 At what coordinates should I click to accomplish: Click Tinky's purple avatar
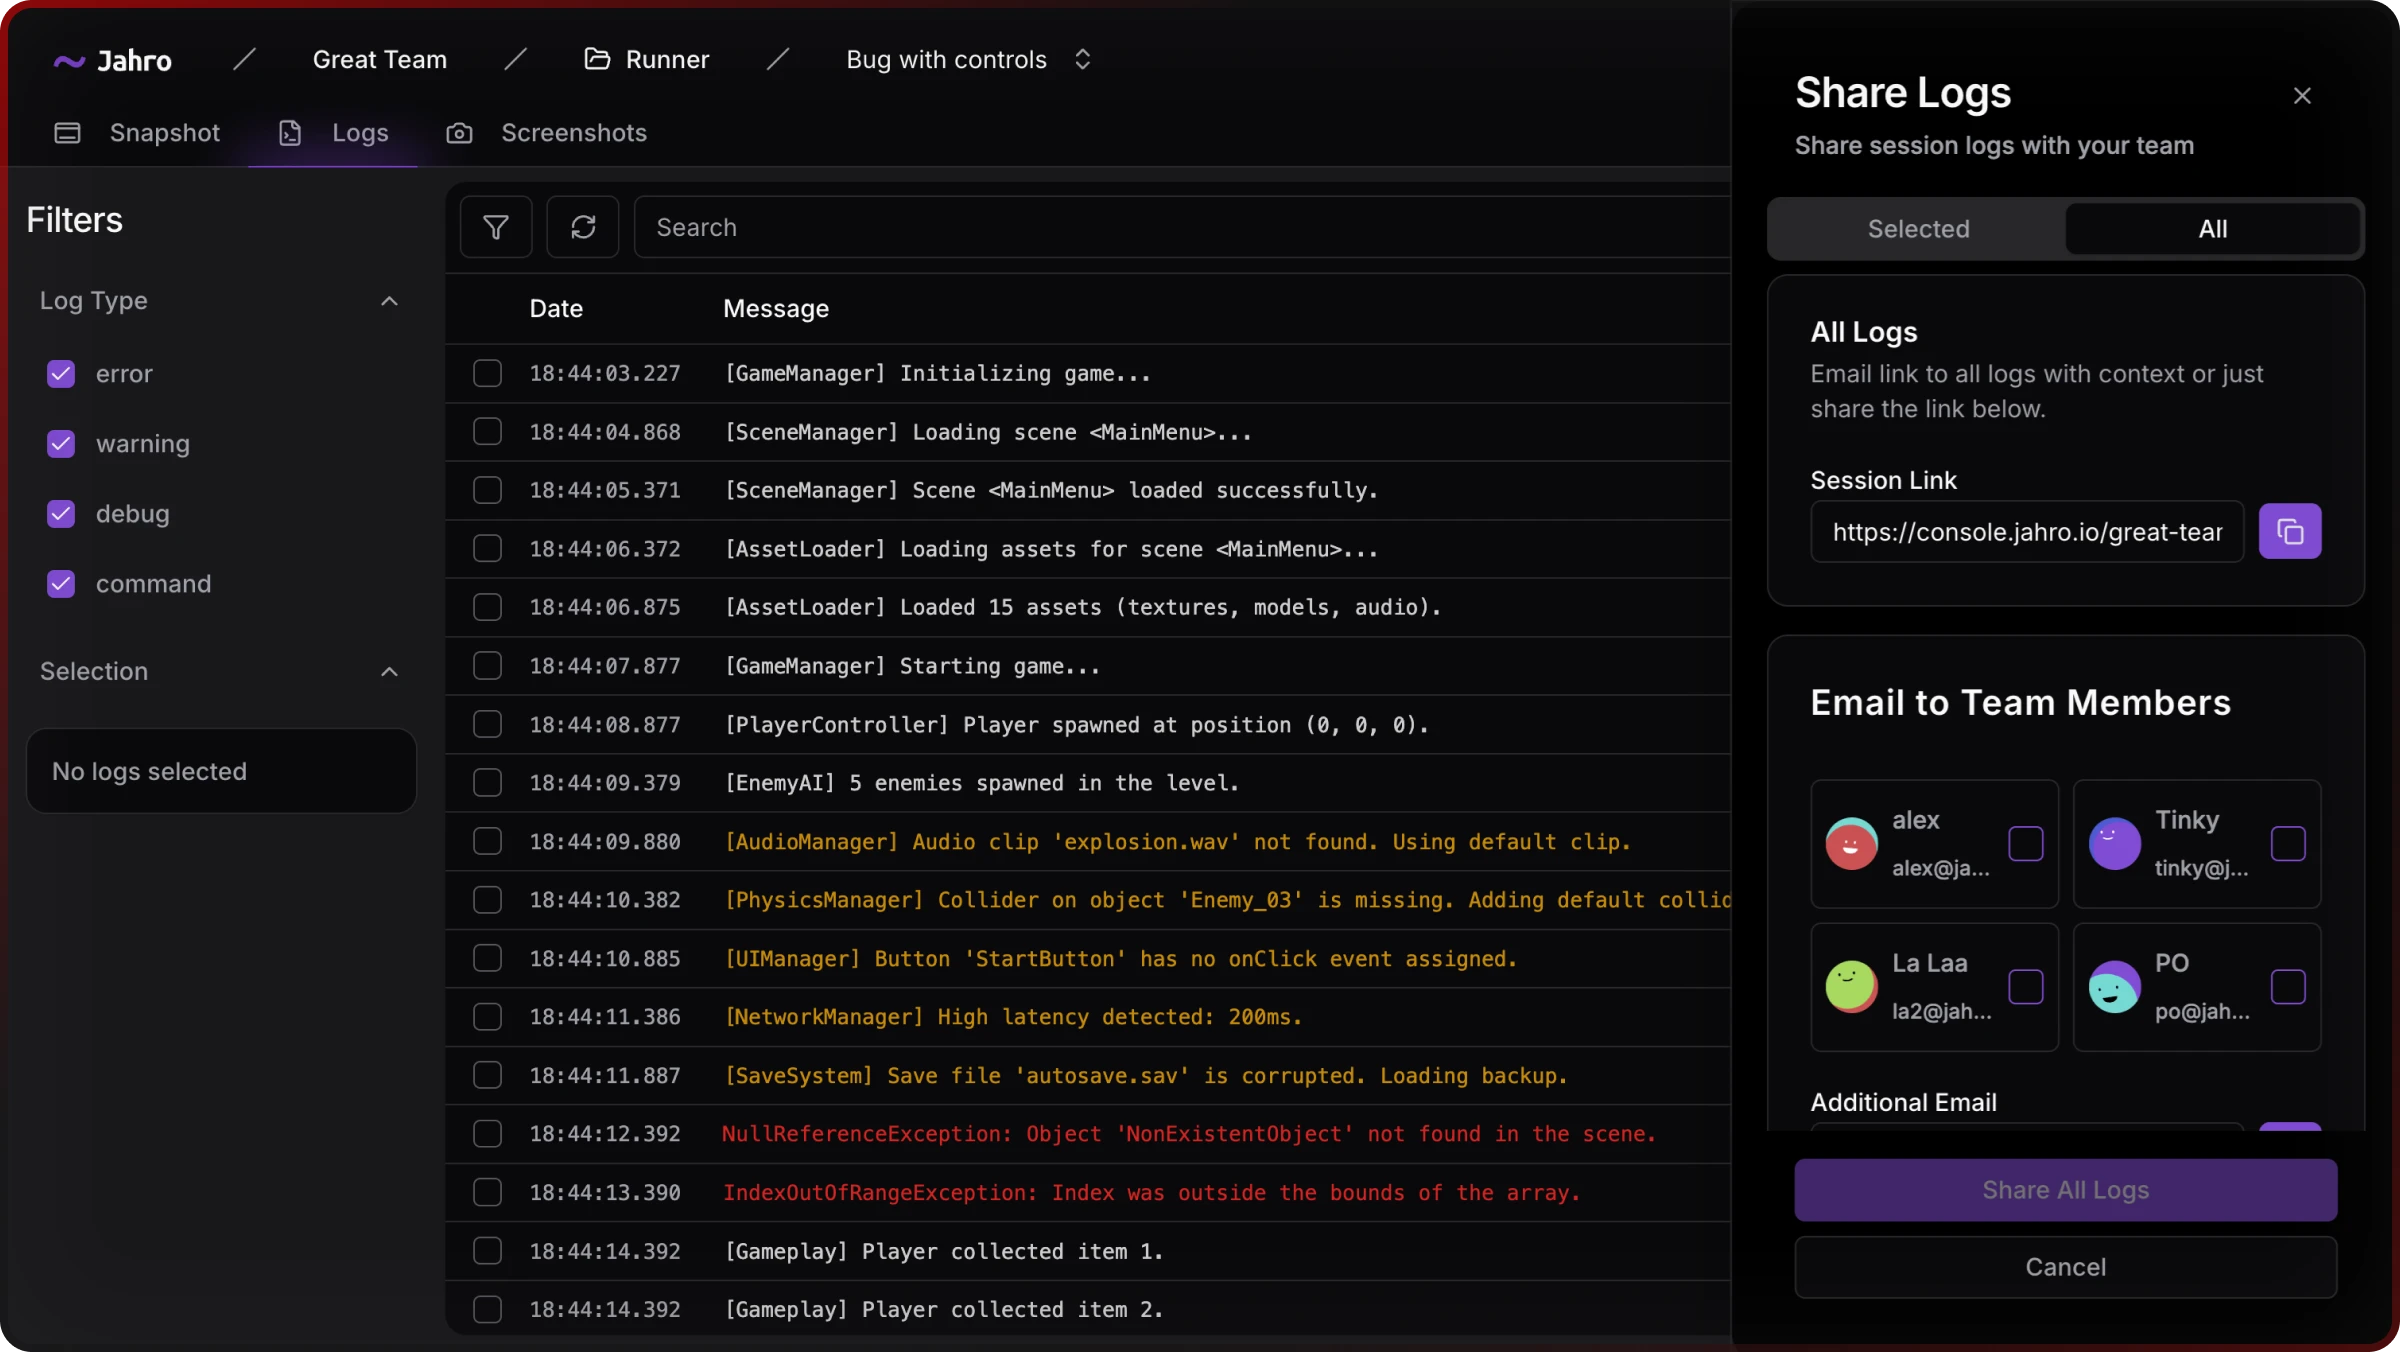point(2114,844)
